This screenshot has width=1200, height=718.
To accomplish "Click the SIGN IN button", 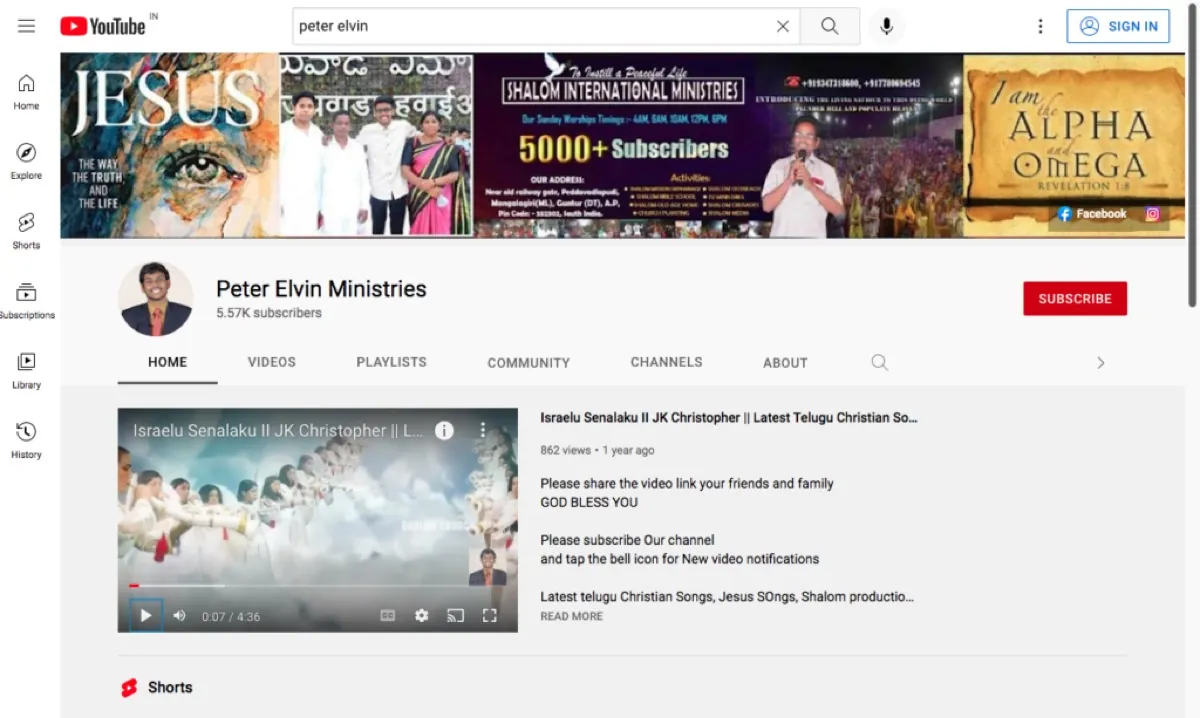I will [1117, 26].
